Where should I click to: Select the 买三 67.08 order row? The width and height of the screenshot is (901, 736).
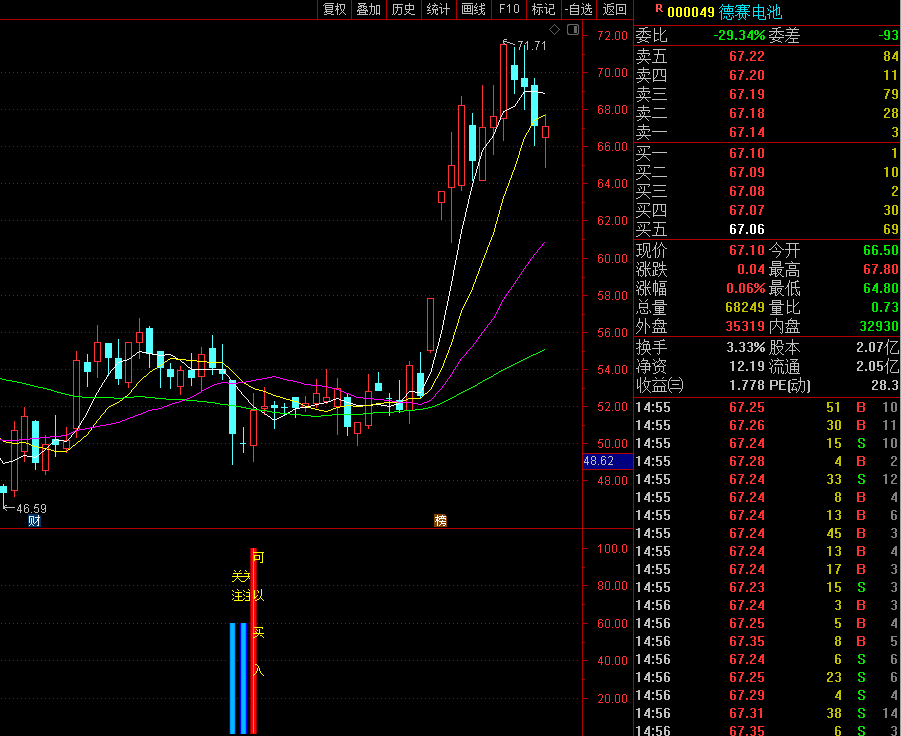pos(767,191)
